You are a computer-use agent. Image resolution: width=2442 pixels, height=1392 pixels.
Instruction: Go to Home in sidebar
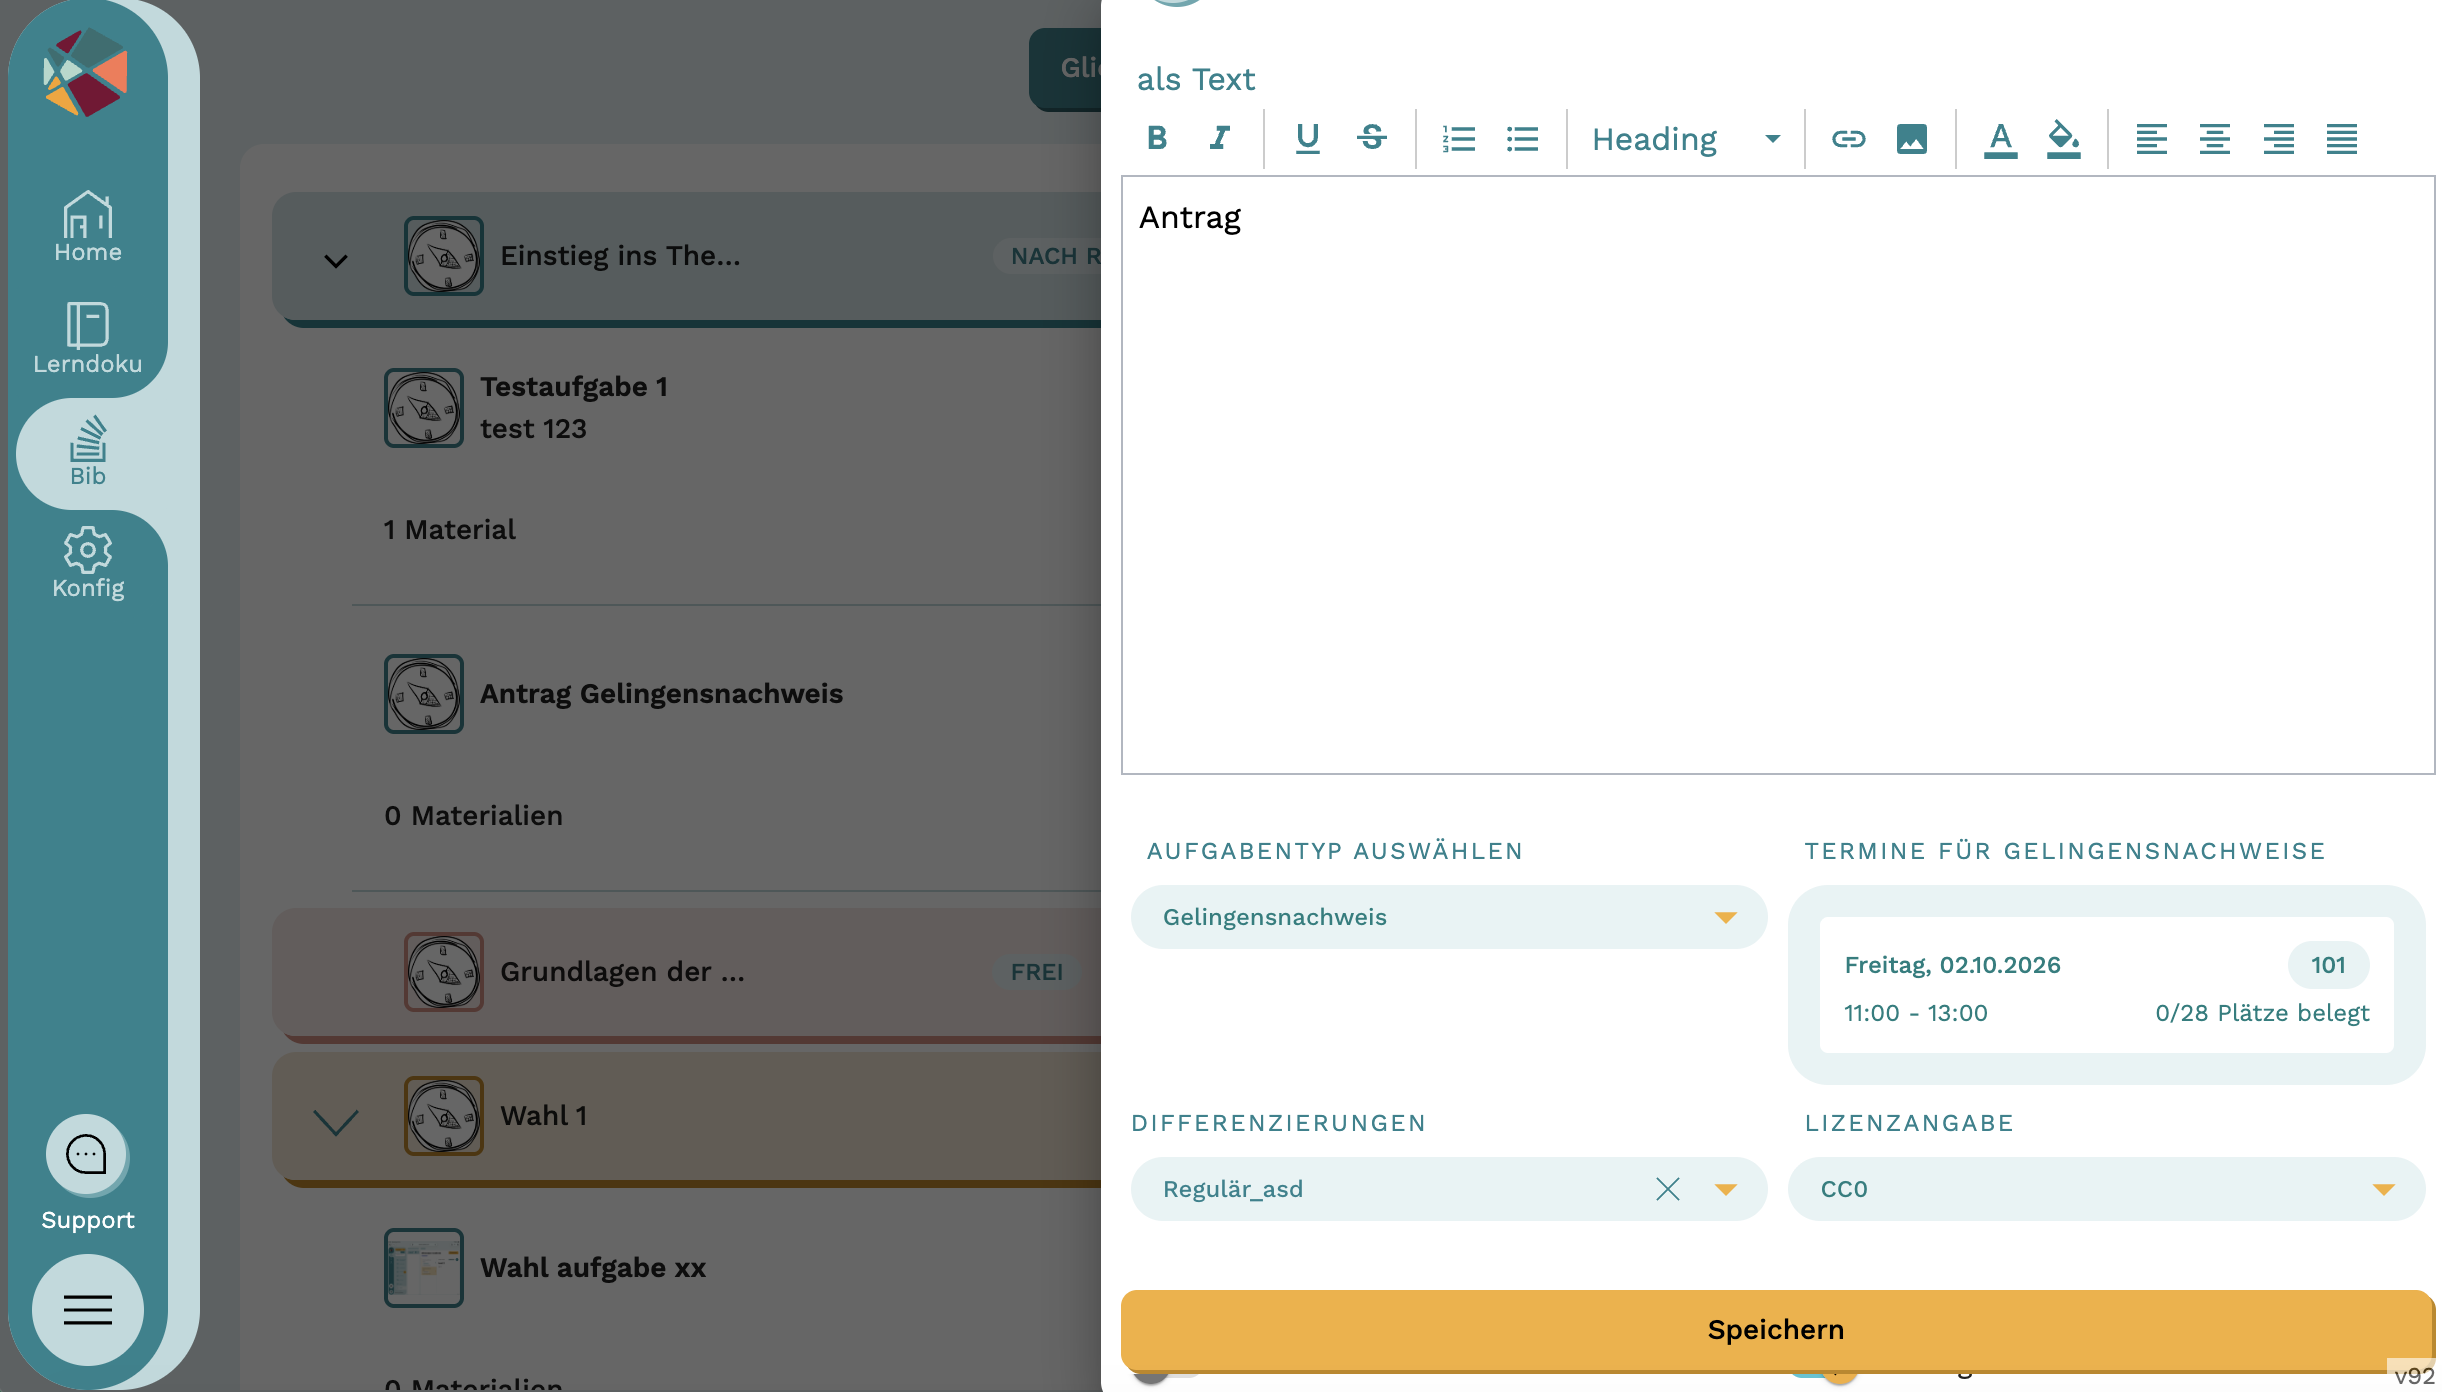pyautogui.click(x=88, y=227)
